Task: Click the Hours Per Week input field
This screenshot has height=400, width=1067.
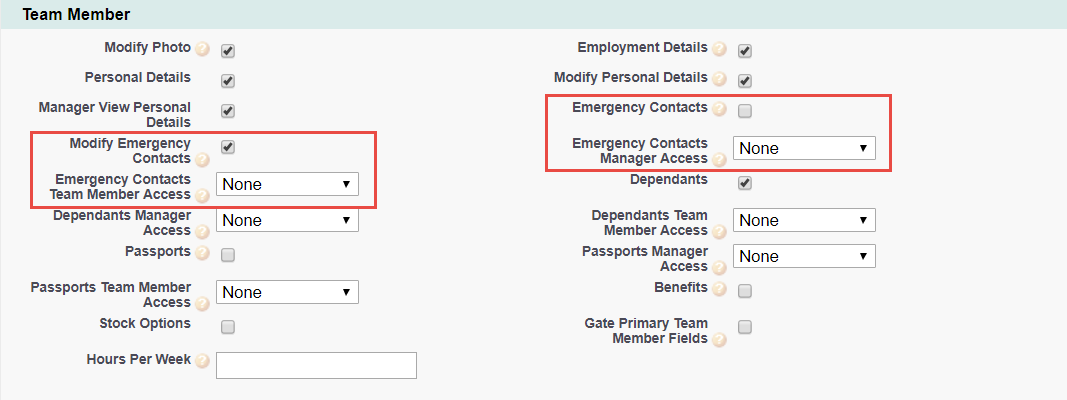Action: [x=316, y=365]
